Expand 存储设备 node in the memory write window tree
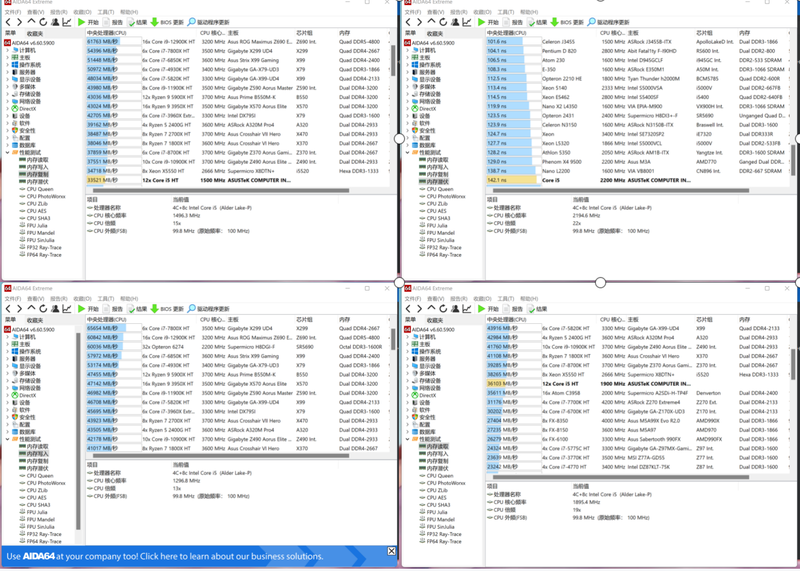 pos(7,381)
